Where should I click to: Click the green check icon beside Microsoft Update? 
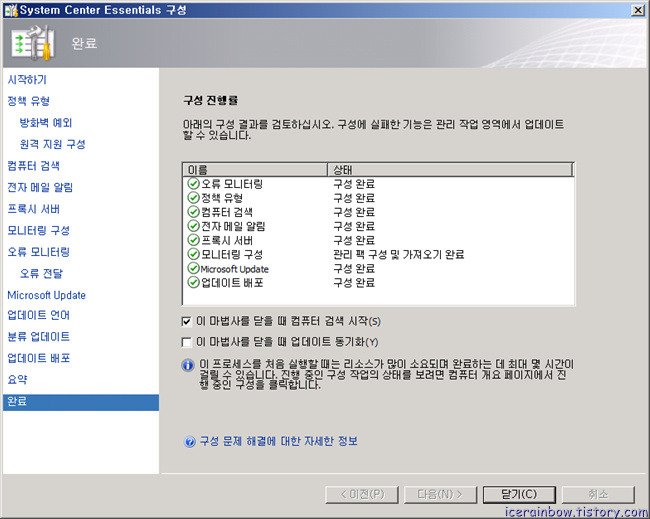tap(193, 269)
